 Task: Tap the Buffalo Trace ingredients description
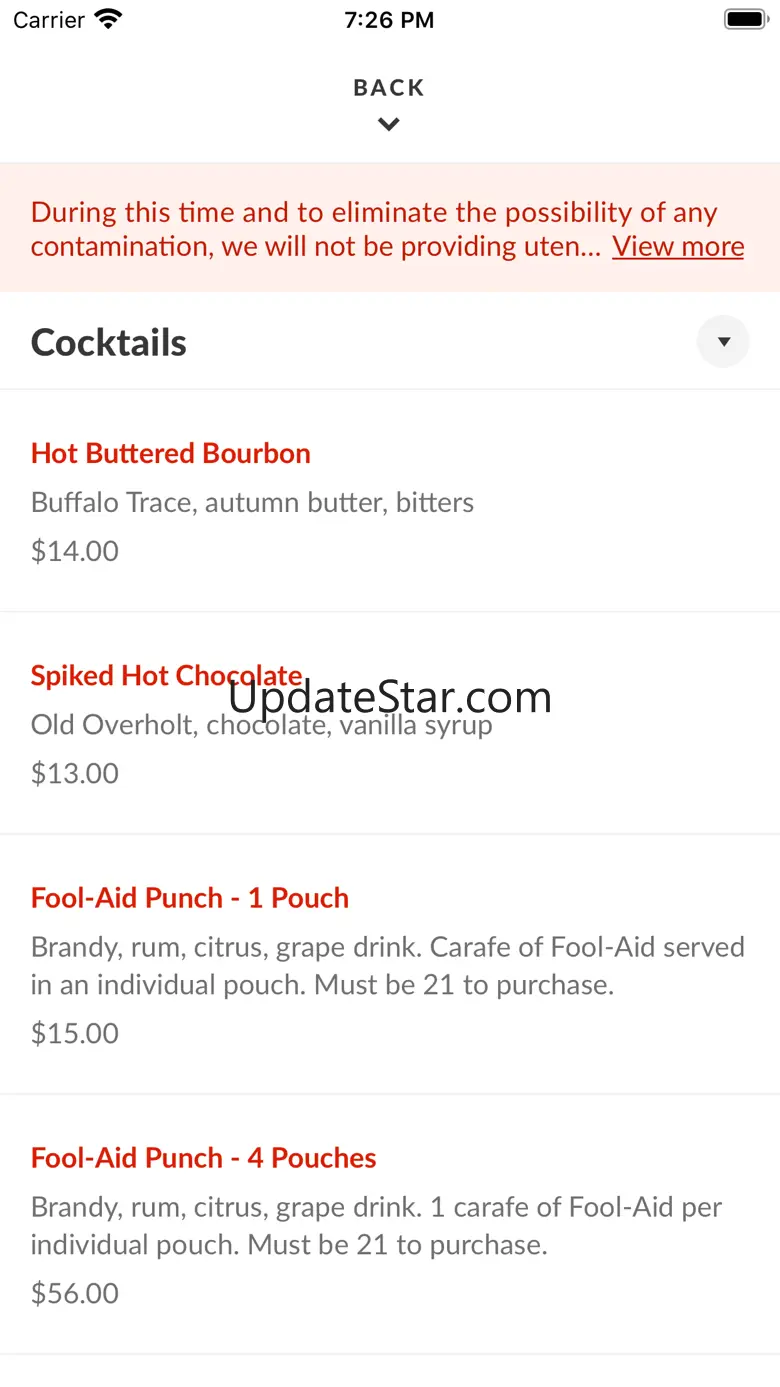pyautogui.click(x=252, y=502)
